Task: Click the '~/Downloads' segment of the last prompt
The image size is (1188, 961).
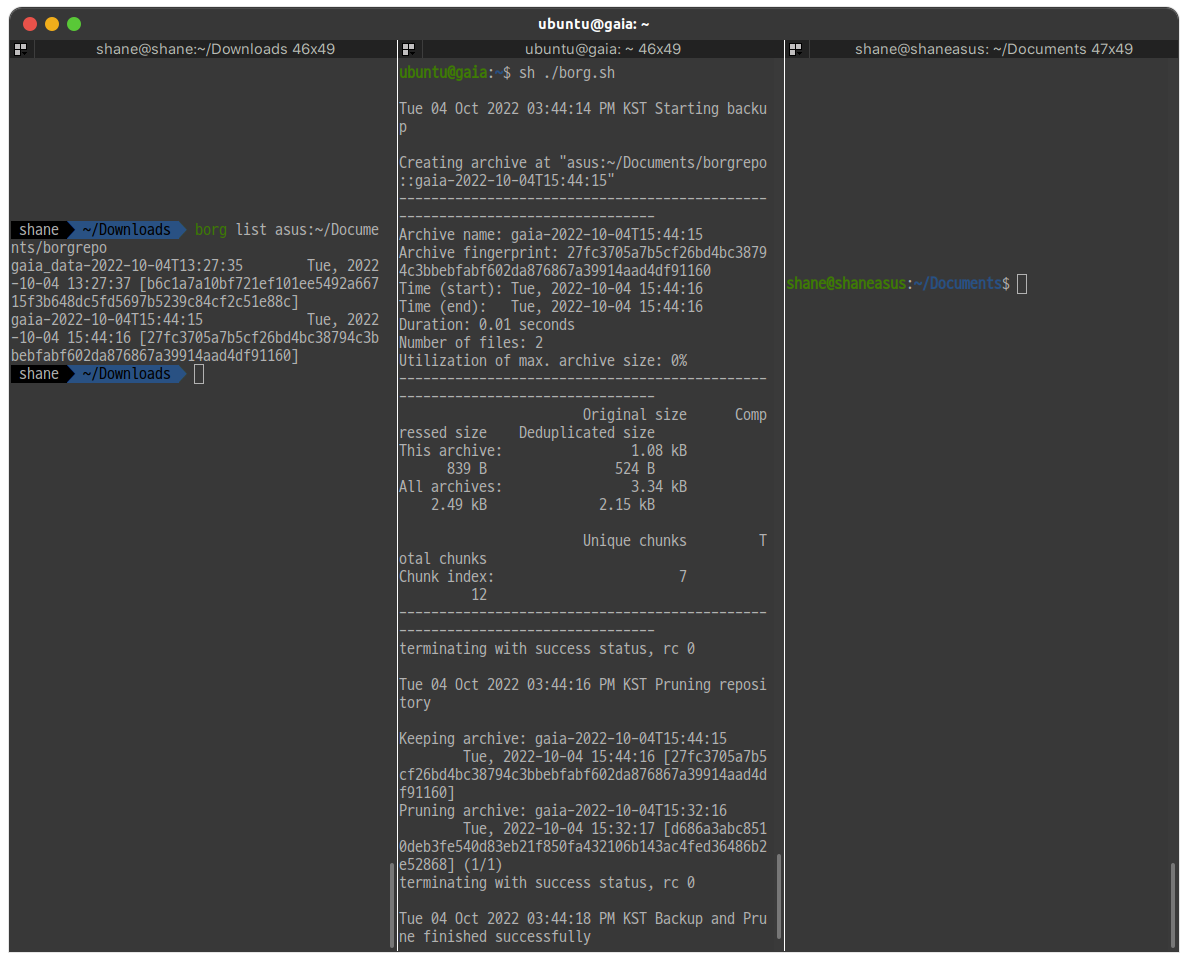Action: [x=127, y=374]
